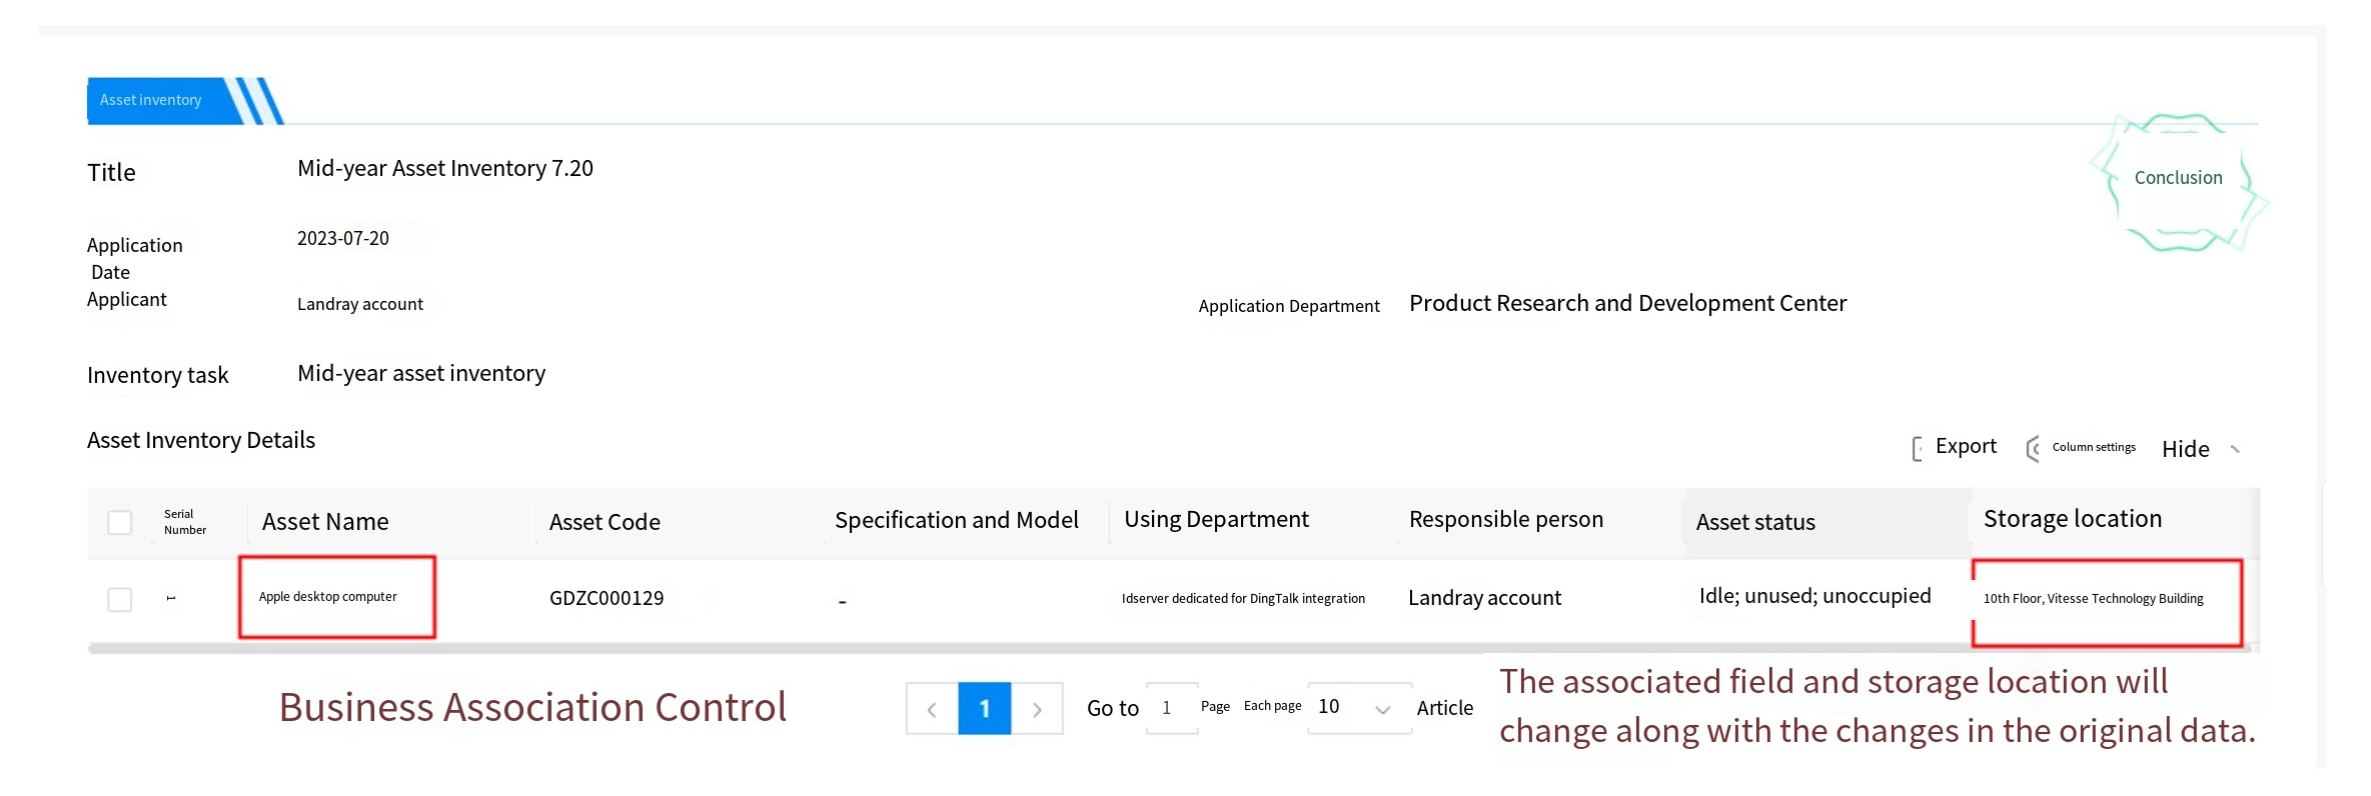Collapse details with Hide chevron
The width and height of the screenshot is (2371, 796).
[2235, 449]
